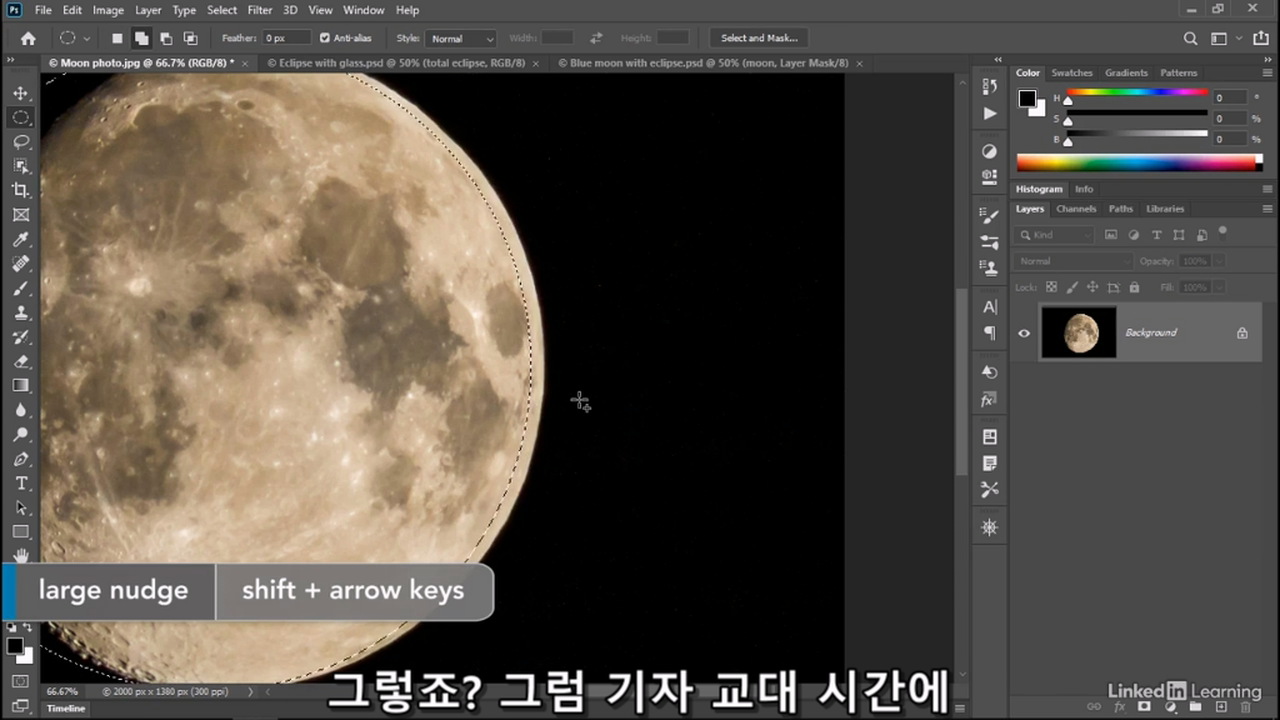Open the layer blend mode dropdown
The width and height of the screenshot is (1280, 720).
1073,261
